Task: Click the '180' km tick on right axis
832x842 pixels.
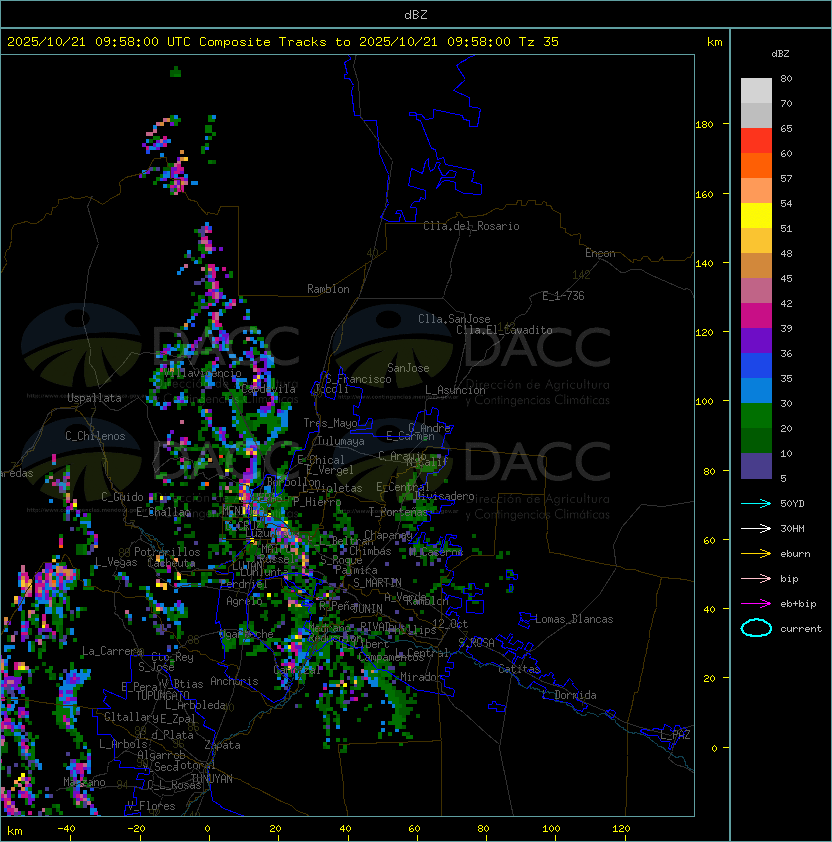Action: [704, 125]
